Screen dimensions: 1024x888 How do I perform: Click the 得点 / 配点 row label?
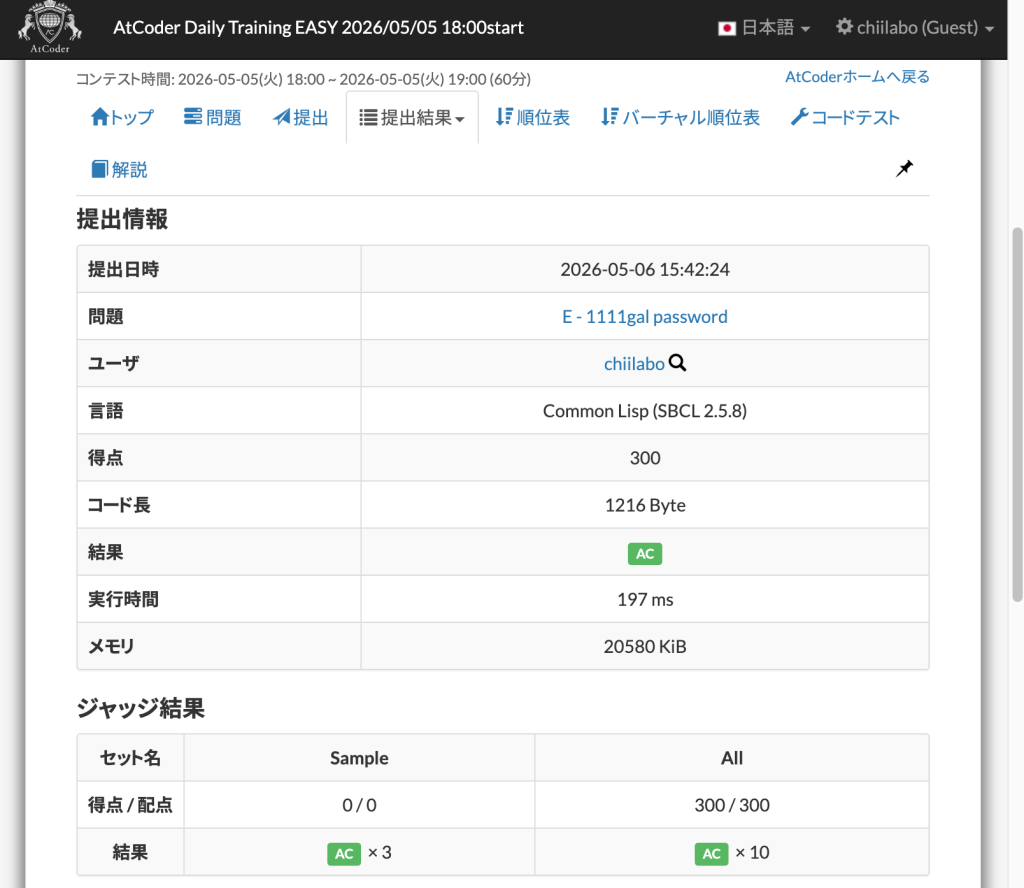click(x=130, y=805)
